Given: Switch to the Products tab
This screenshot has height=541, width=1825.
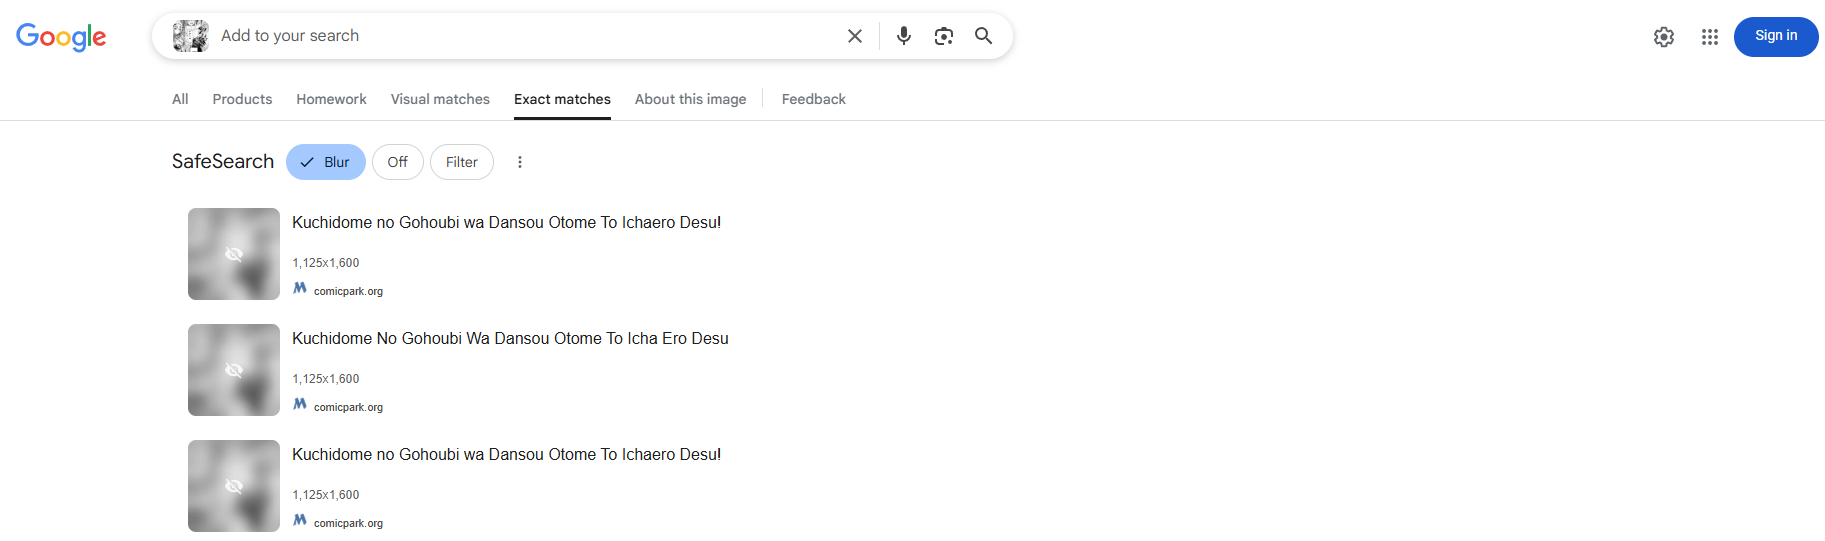Looking at the screenshot, I should click(242, 99).
